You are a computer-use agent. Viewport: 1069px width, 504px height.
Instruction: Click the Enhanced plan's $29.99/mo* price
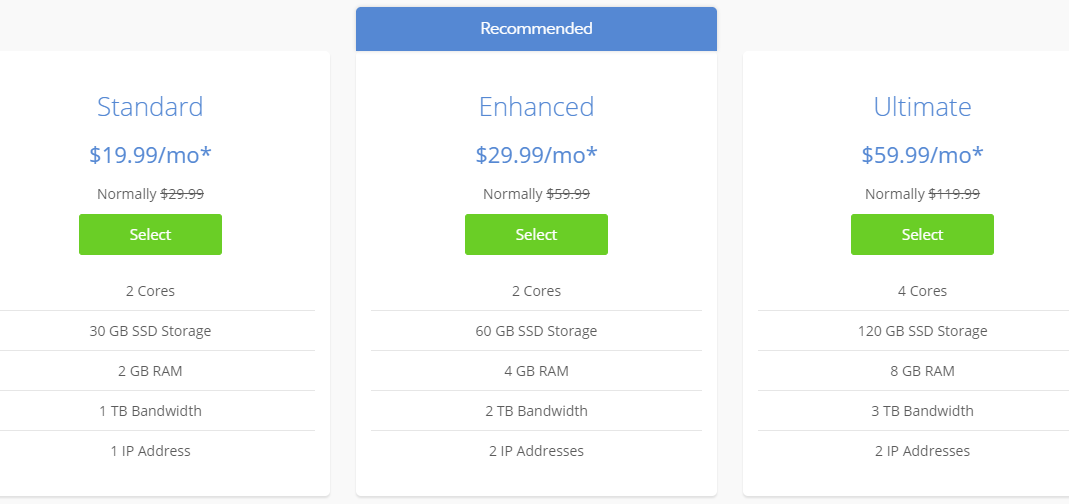tap(536, 155)
